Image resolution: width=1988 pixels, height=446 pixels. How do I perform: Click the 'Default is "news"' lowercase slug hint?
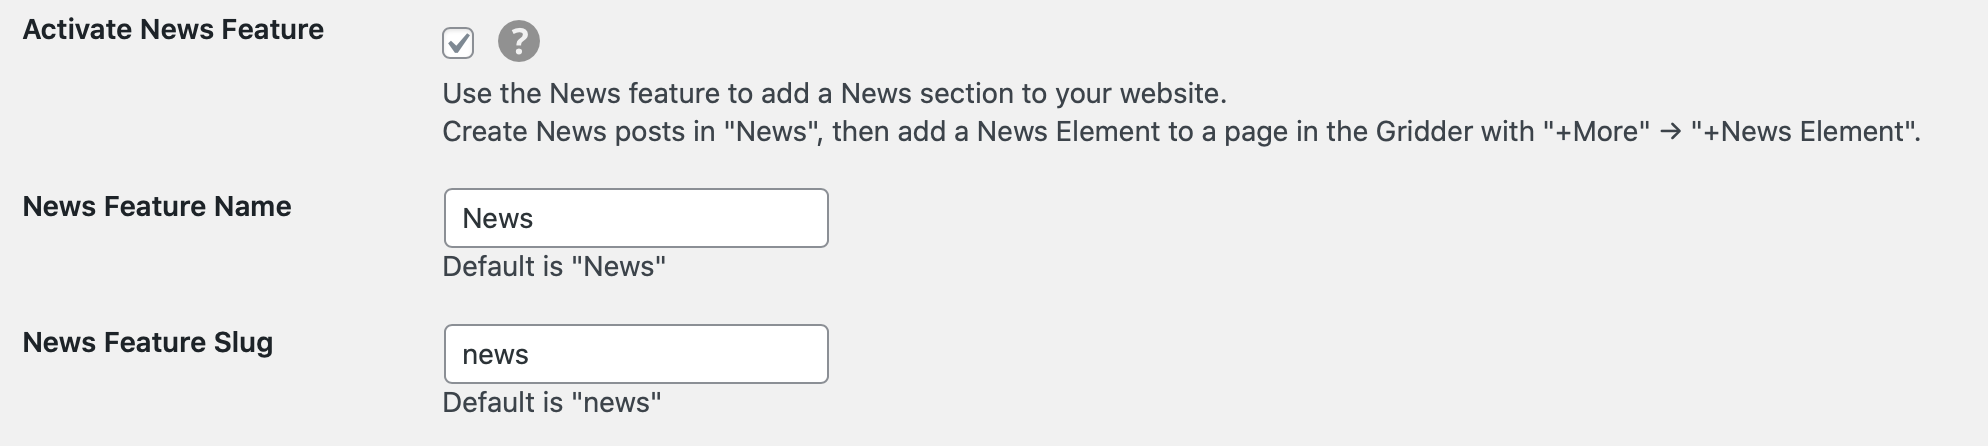click(x=552, y=403)
